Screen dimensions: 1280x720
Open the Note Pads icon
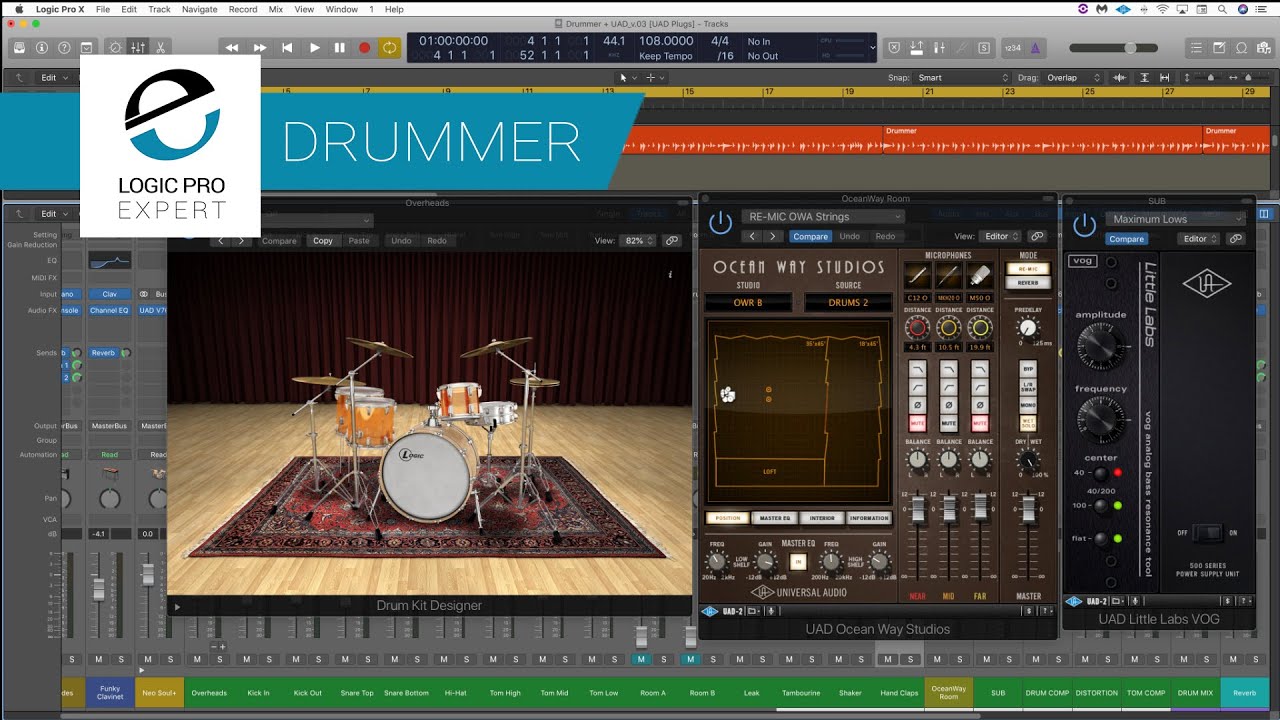pyautogui.click(x=1219, y=47)
